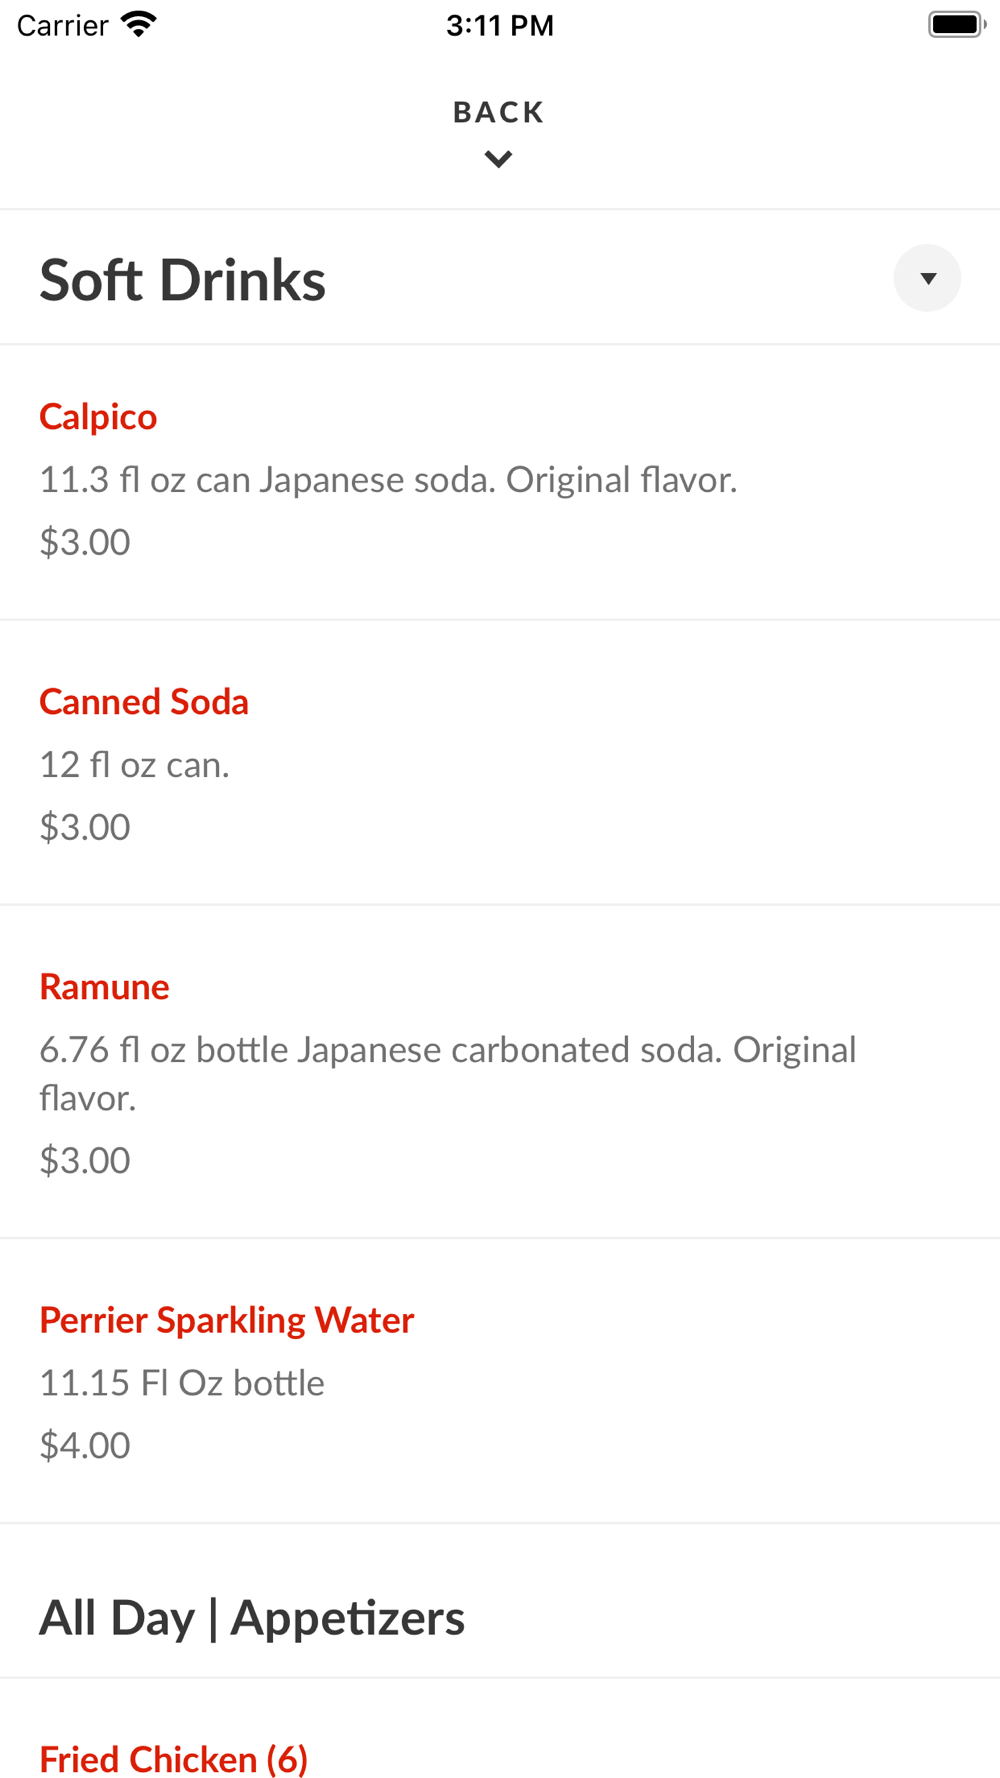Screen dimensions: 1000x1778
Task: Tap the Perrier $4.00 price
Action: coord(85,1445)
